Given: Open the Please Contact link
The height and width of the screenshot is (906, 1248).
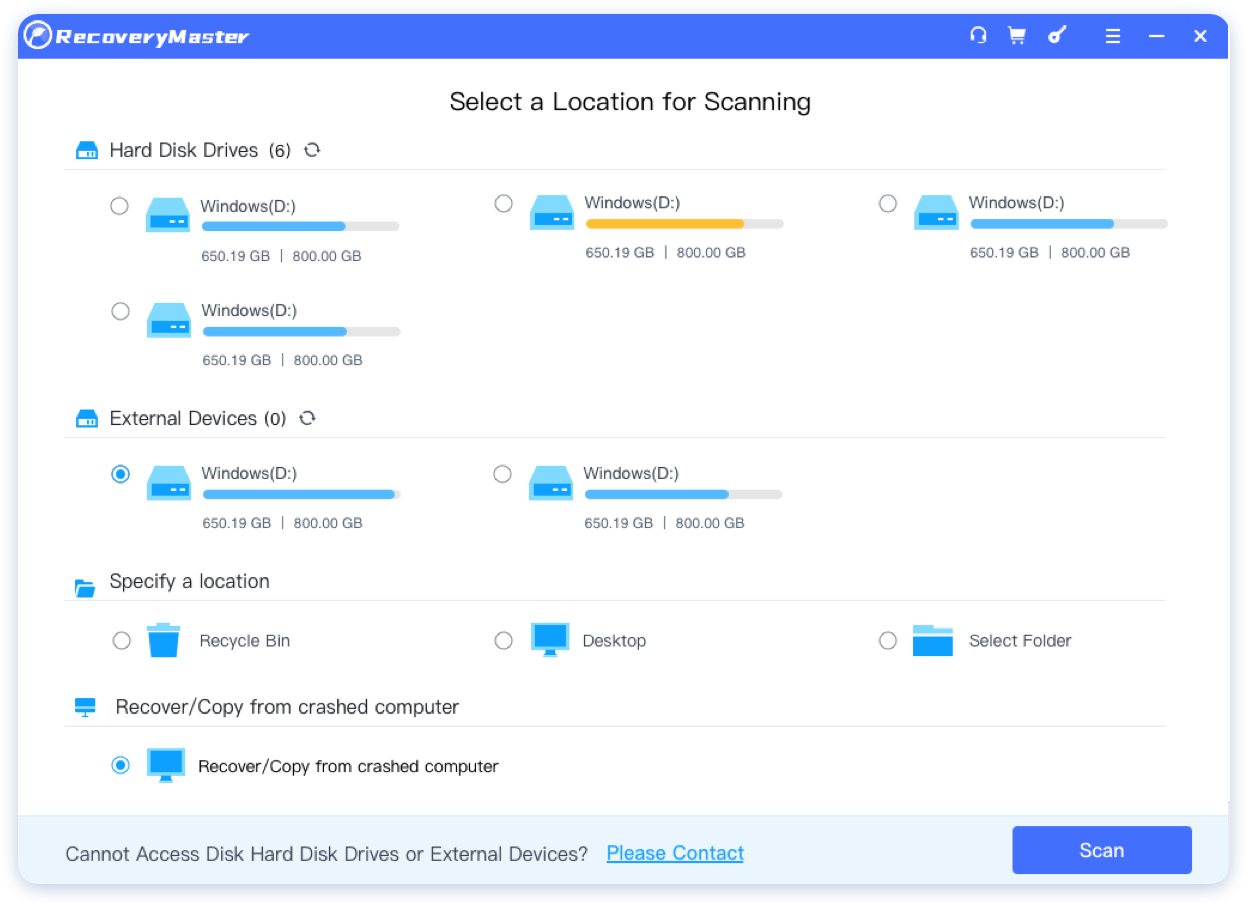Looking at the screenshot, I should pos(675,853).
